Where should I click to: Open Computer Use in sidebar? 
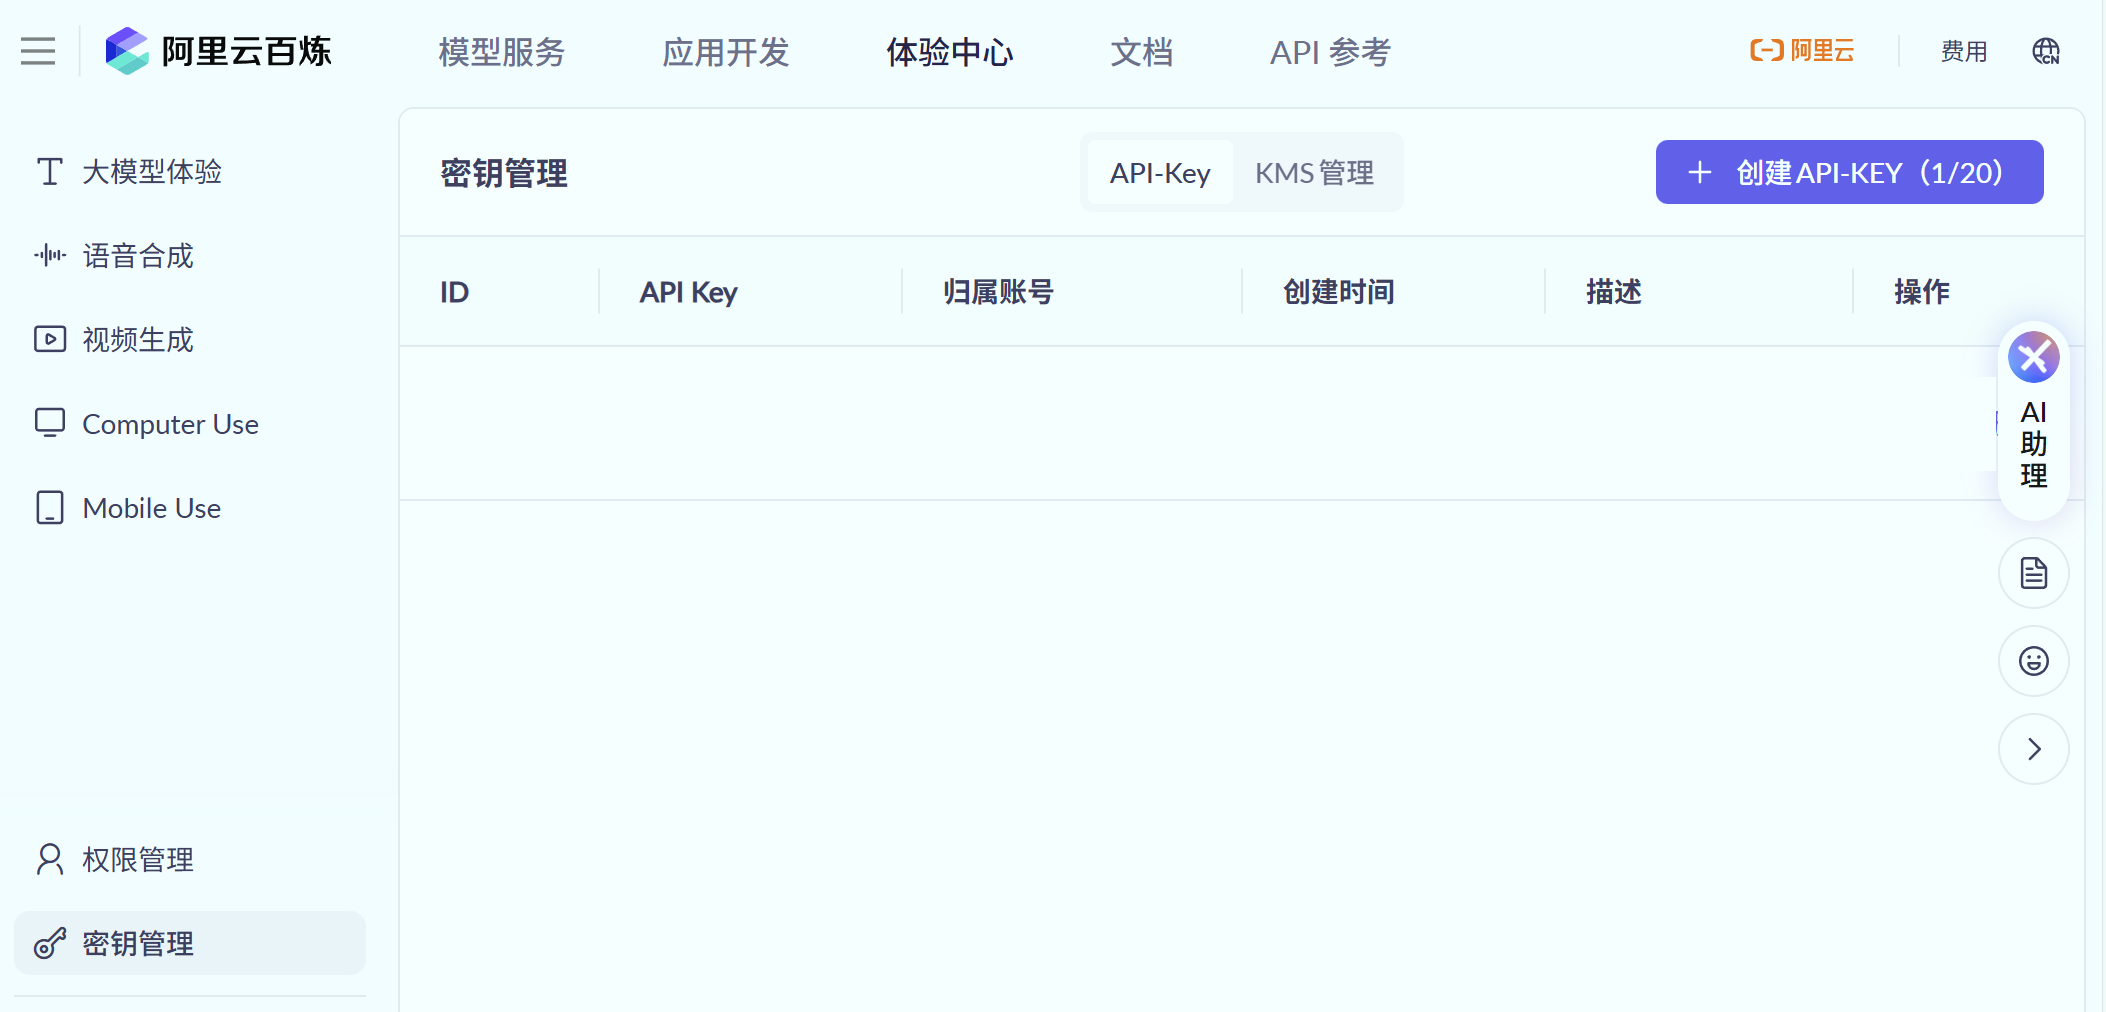point(190,424)
